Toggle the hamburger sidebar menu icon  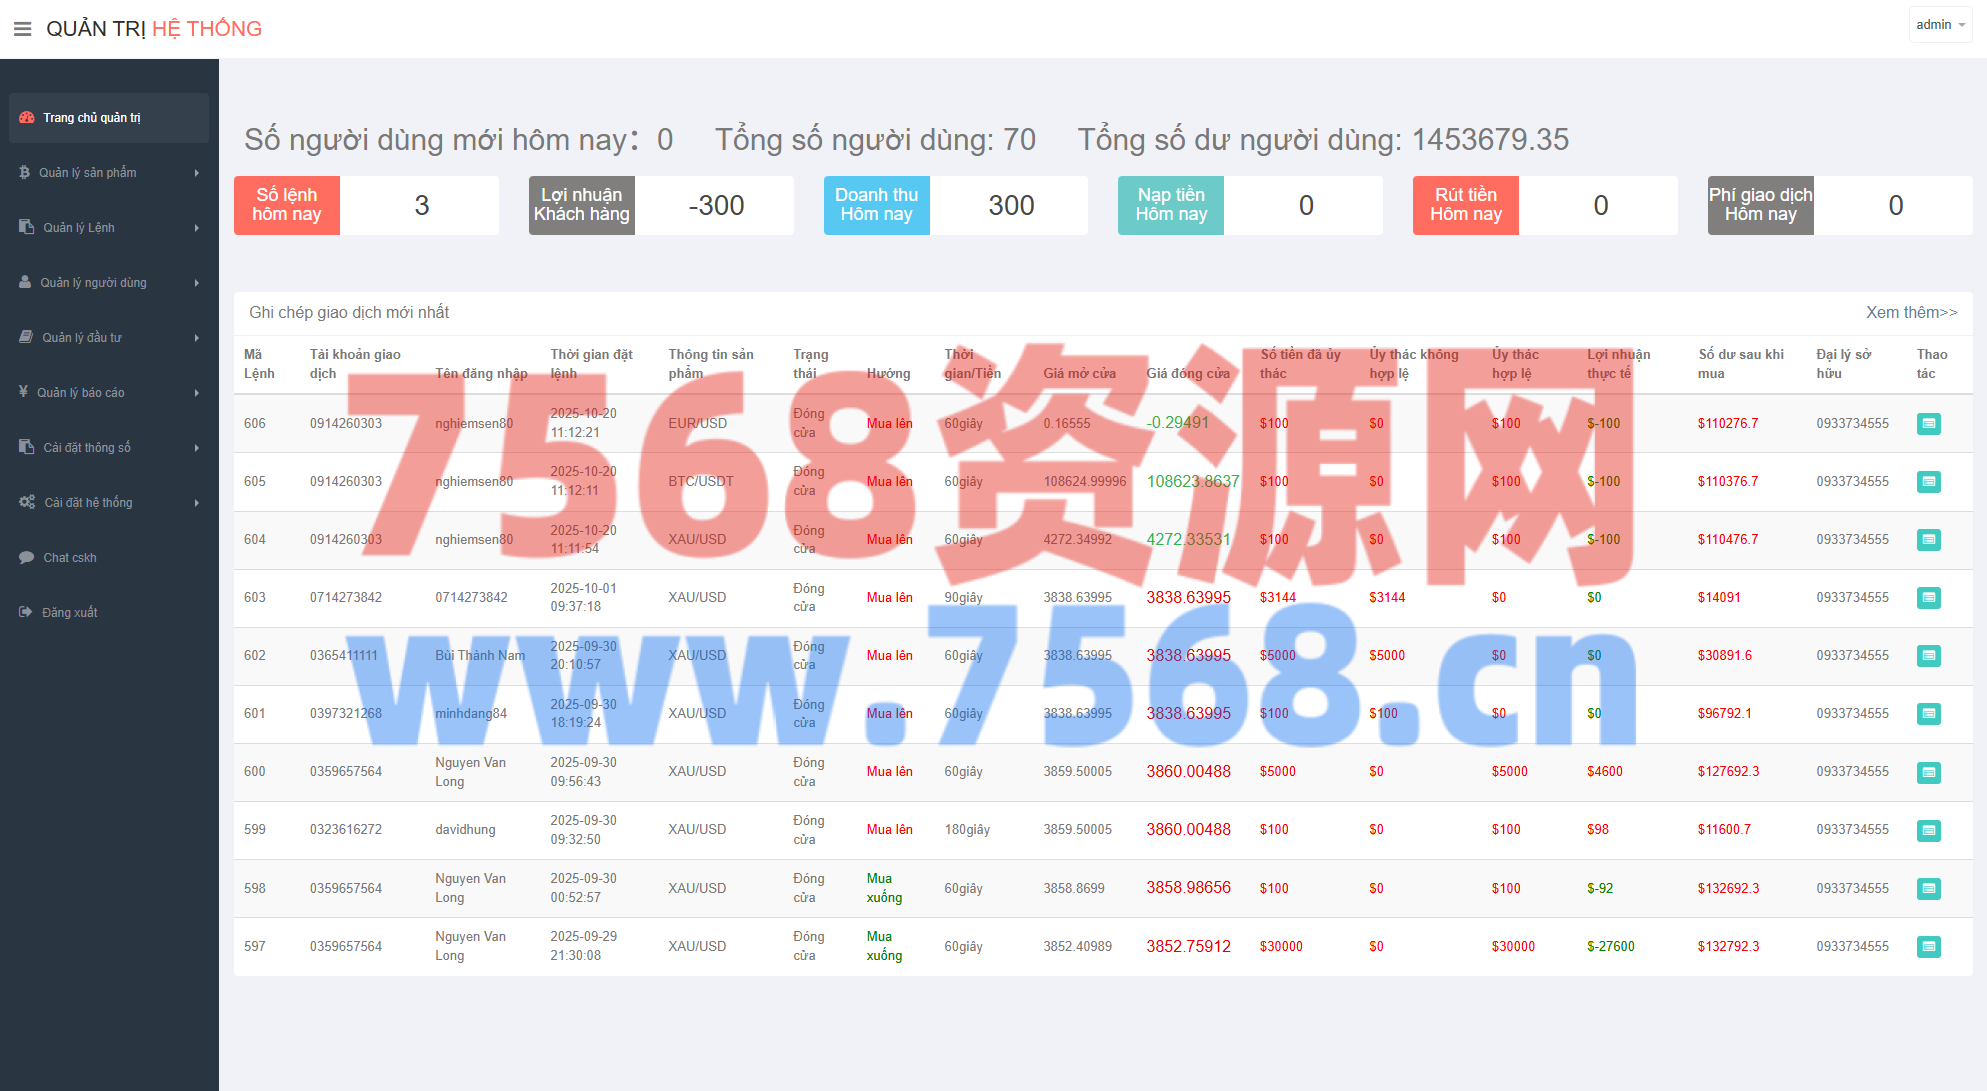[22, 29]
